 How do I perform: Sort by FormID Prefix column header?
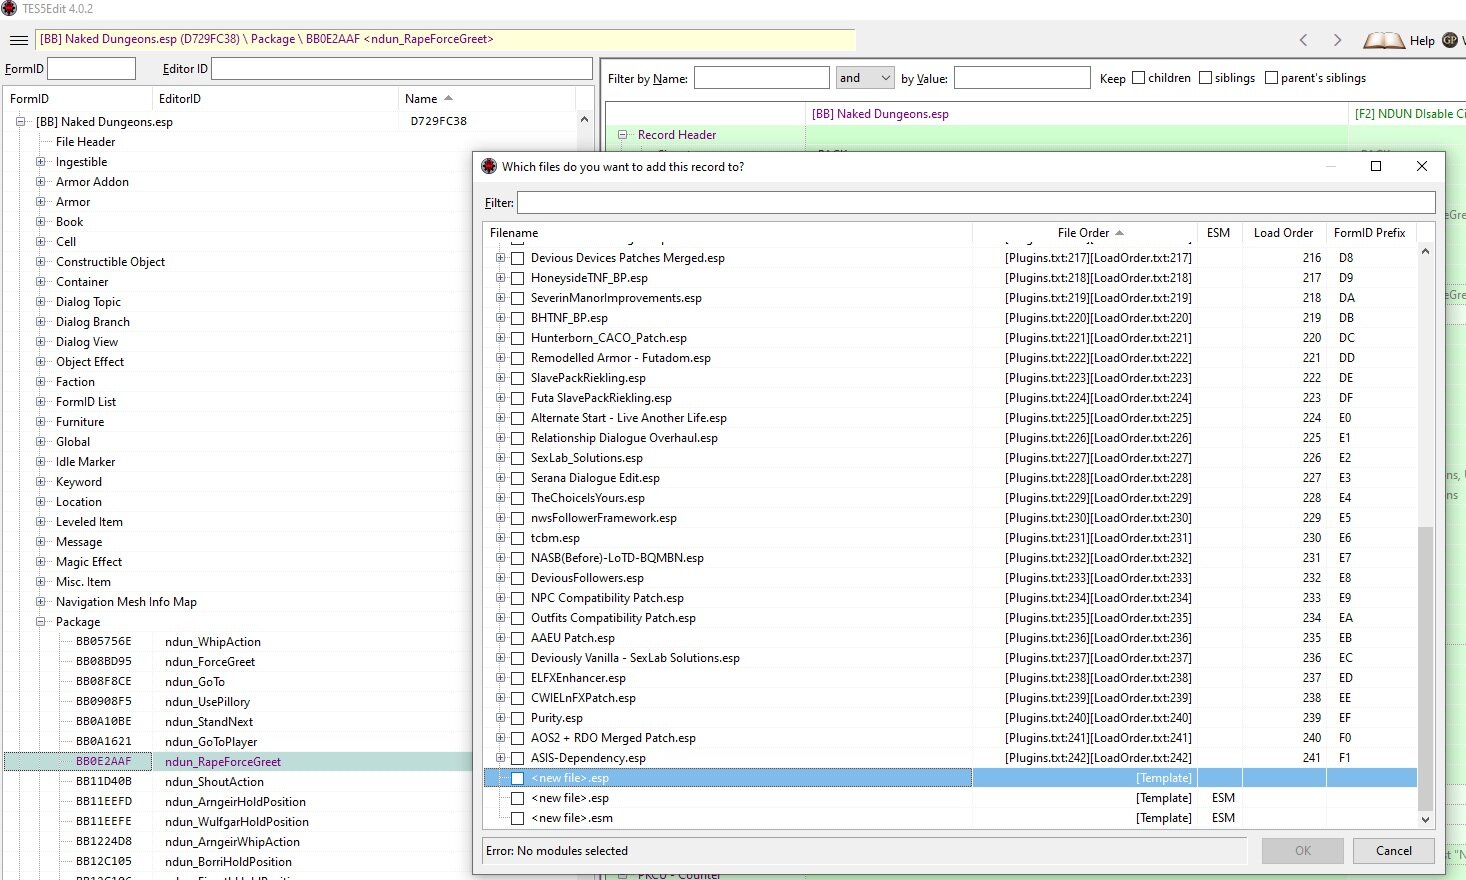(x=1369, y=233)
